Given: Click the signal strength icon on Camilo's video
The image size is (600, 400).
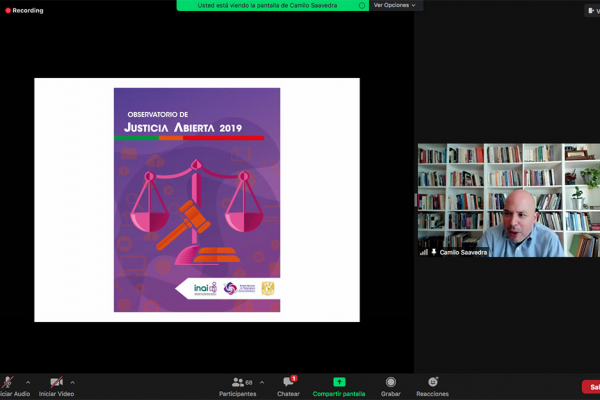Looking at the screenshot, I should tap(424, 252).
